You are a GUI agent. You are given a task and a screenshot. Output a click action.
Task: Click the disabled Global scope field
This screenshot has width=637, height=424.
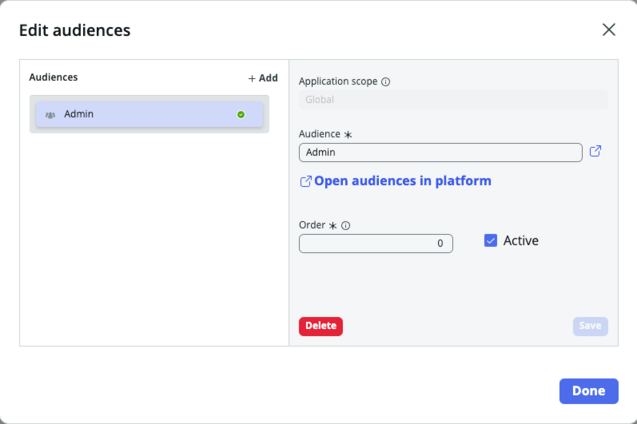pos(453,100)
